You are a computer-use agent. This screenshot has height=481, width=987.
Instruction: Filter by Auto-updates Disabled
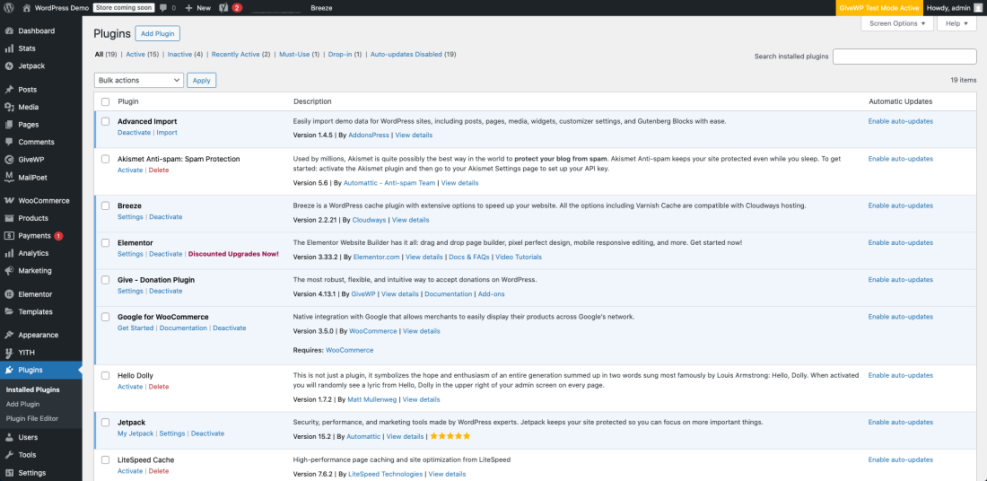pyautogui.click(x=406, y=55)
